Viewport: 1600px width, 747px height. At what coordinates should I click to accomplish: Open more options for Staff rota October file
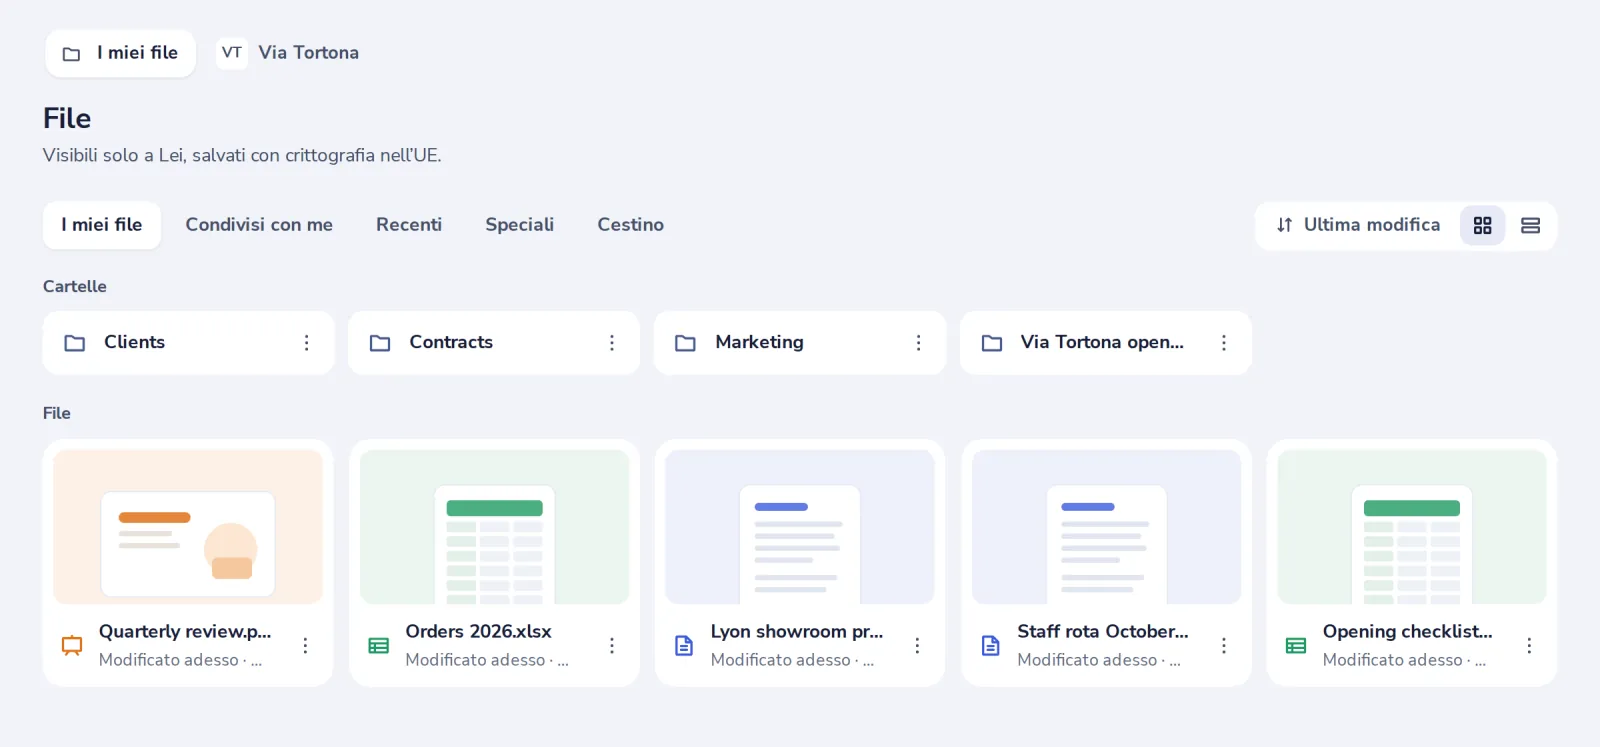(x=1223, y=646)
